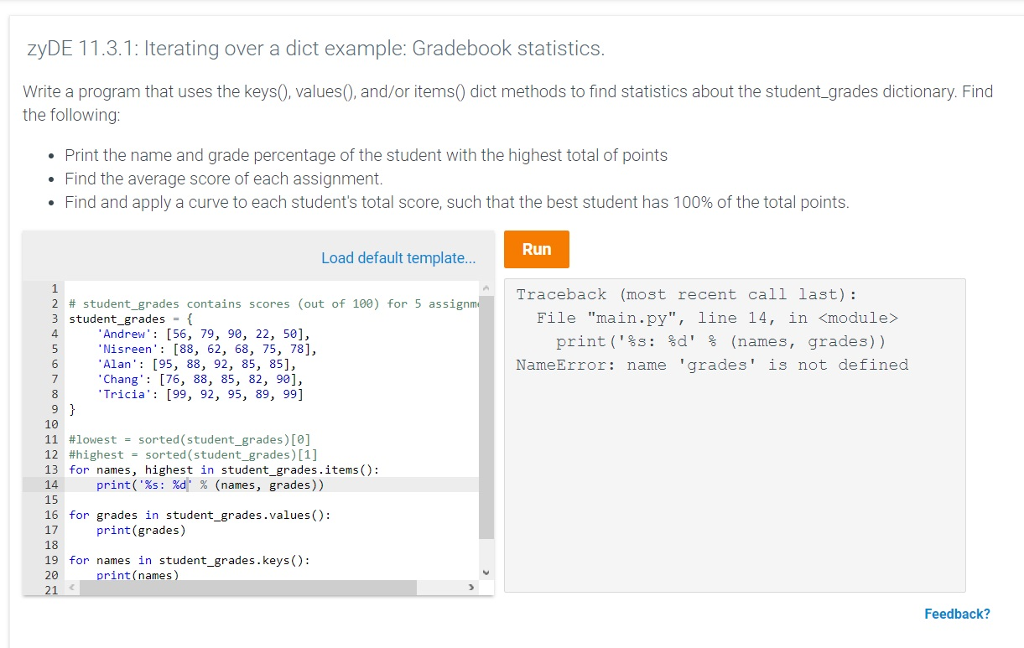The height and width of the screenshot is (648, 1024).
Task: Click the left arrow on the horizontal scrollbar
Action: [69, 587]
